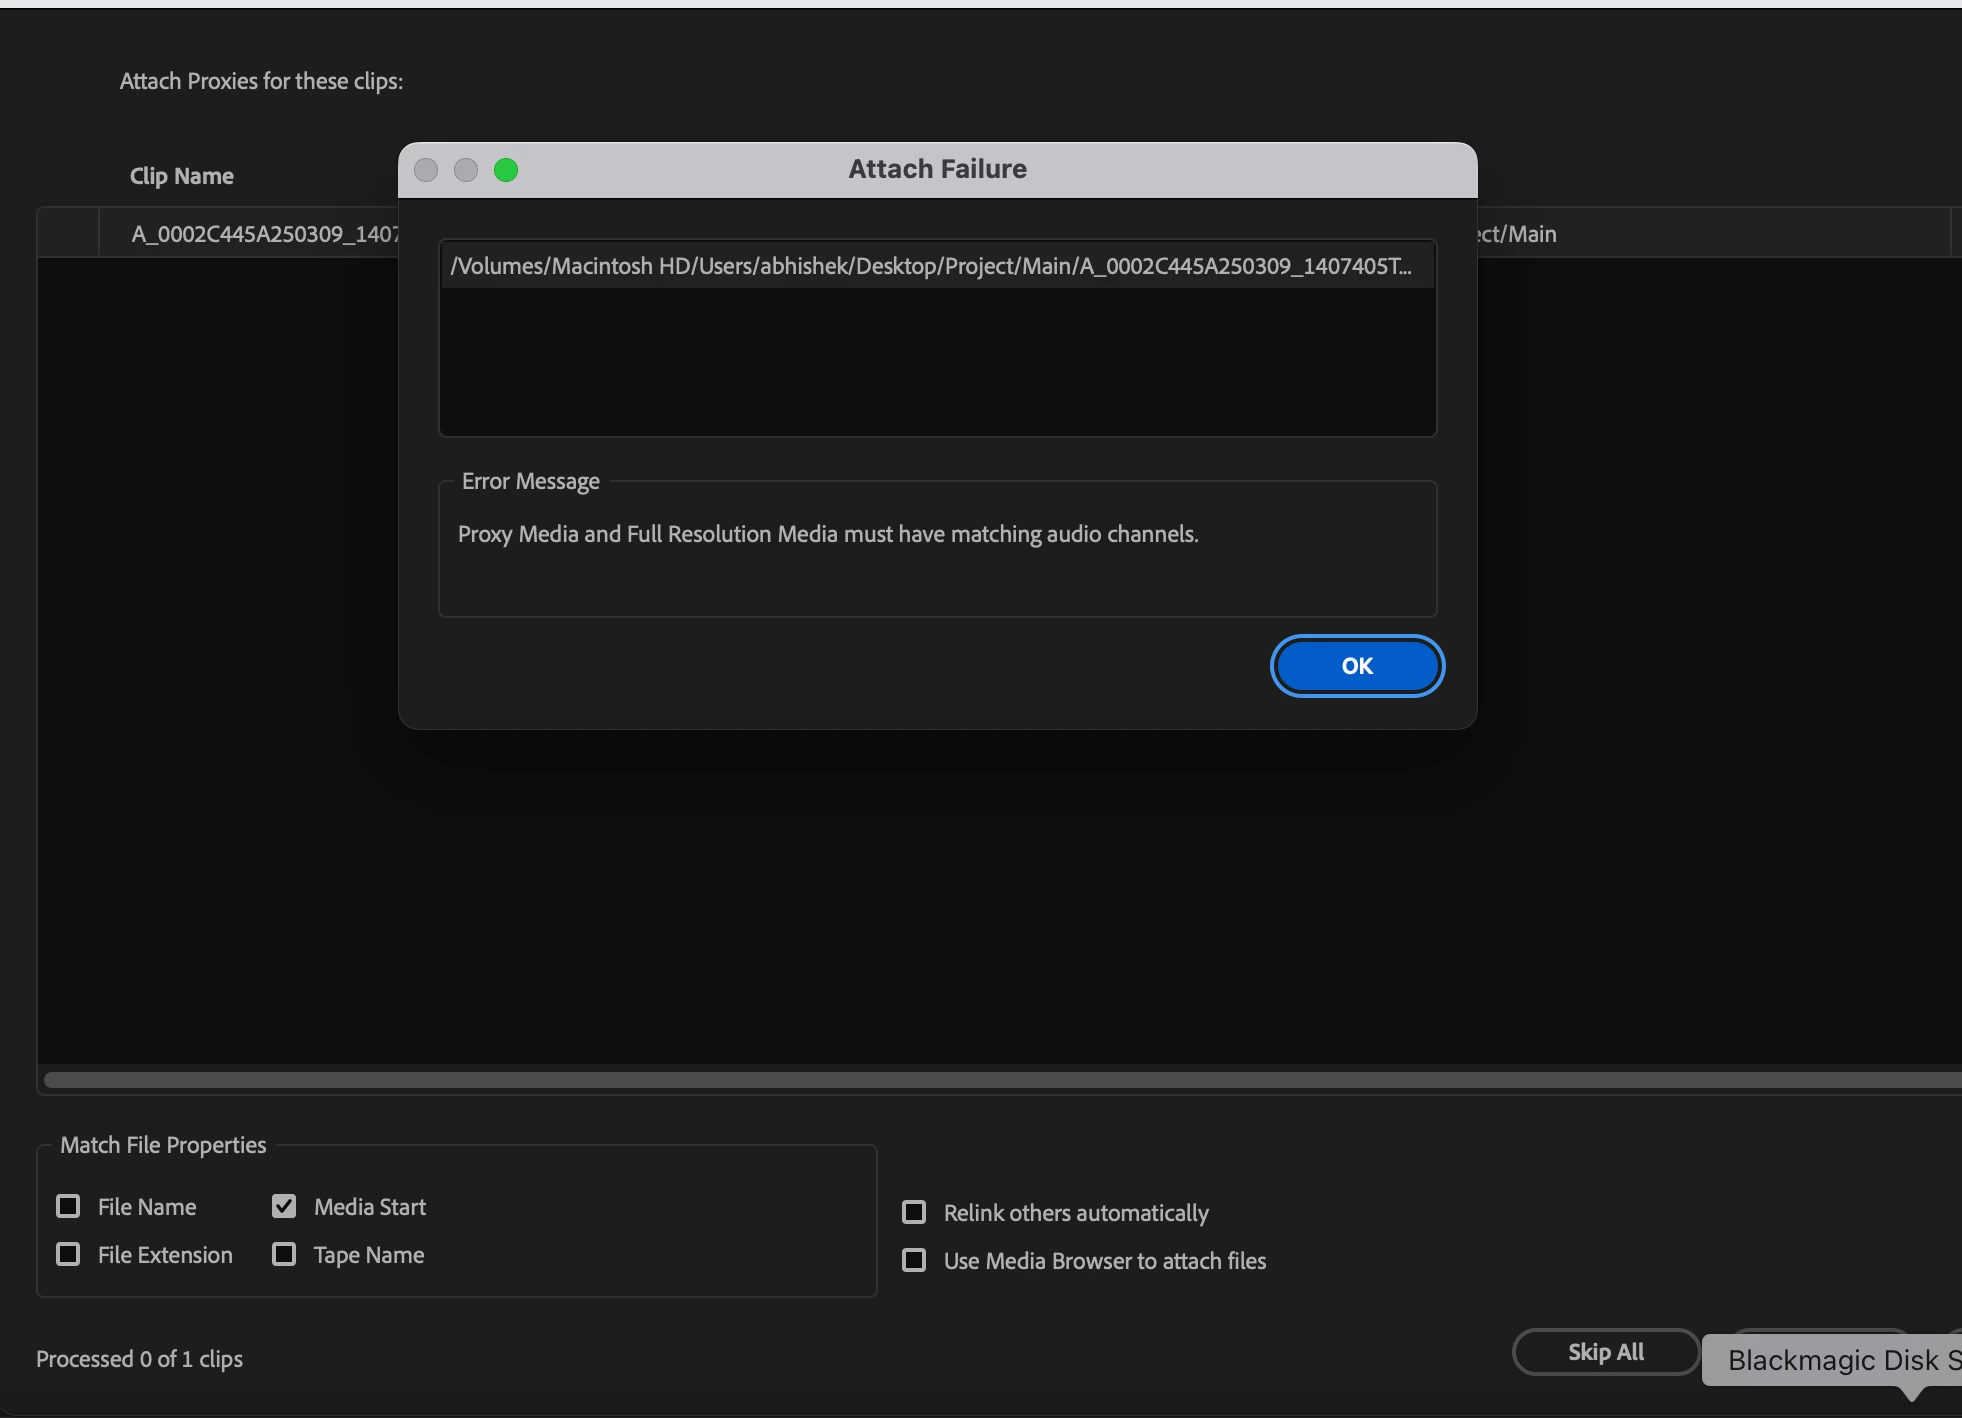Enable the Tape Name checkbox
This screenshot has width=1962, height=1418.
point(284,1254)
